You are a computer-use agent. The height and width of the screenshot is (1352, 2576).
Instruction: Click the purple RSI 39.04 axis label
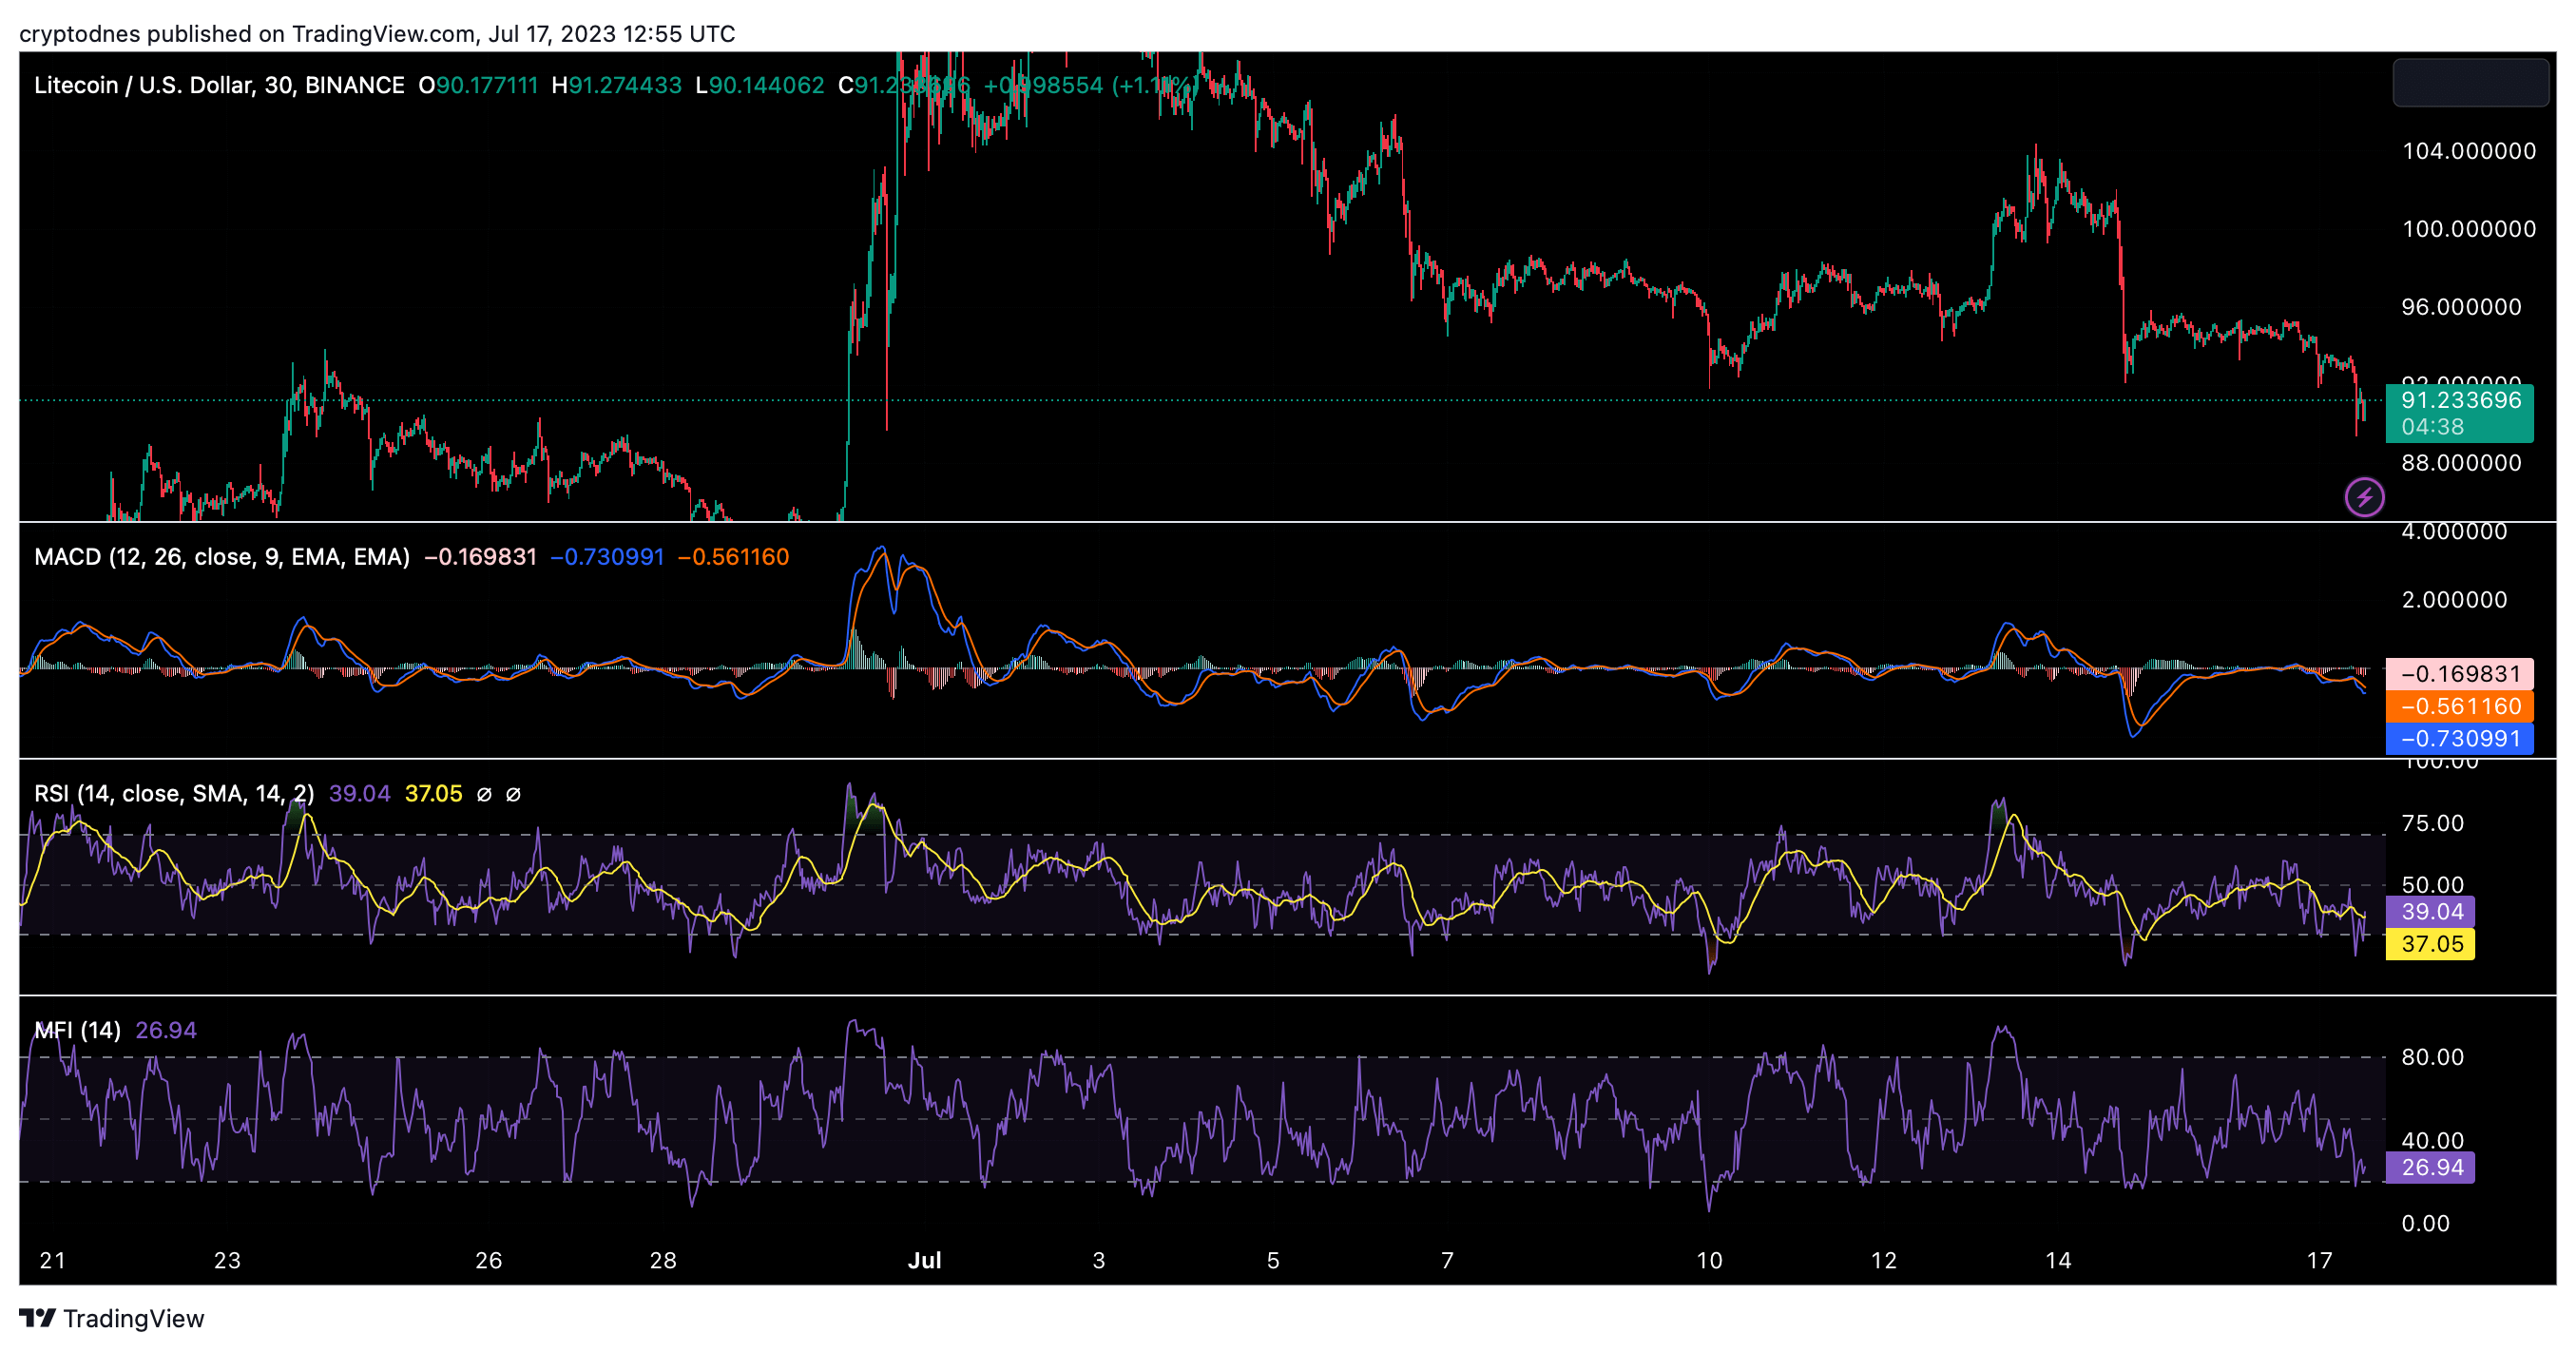click(x=2431, y=911)
